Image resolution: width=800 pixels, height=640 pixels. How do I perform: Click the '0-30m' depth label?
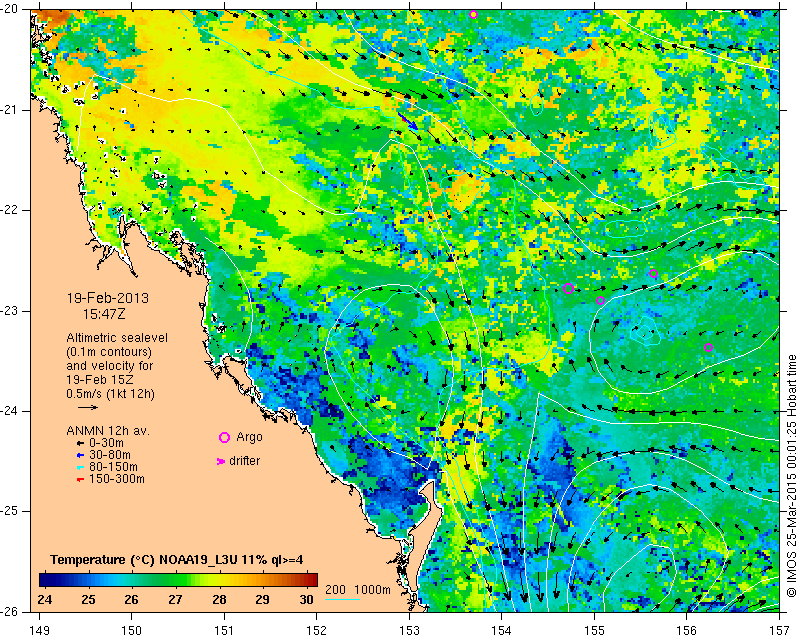pos(106,443)
